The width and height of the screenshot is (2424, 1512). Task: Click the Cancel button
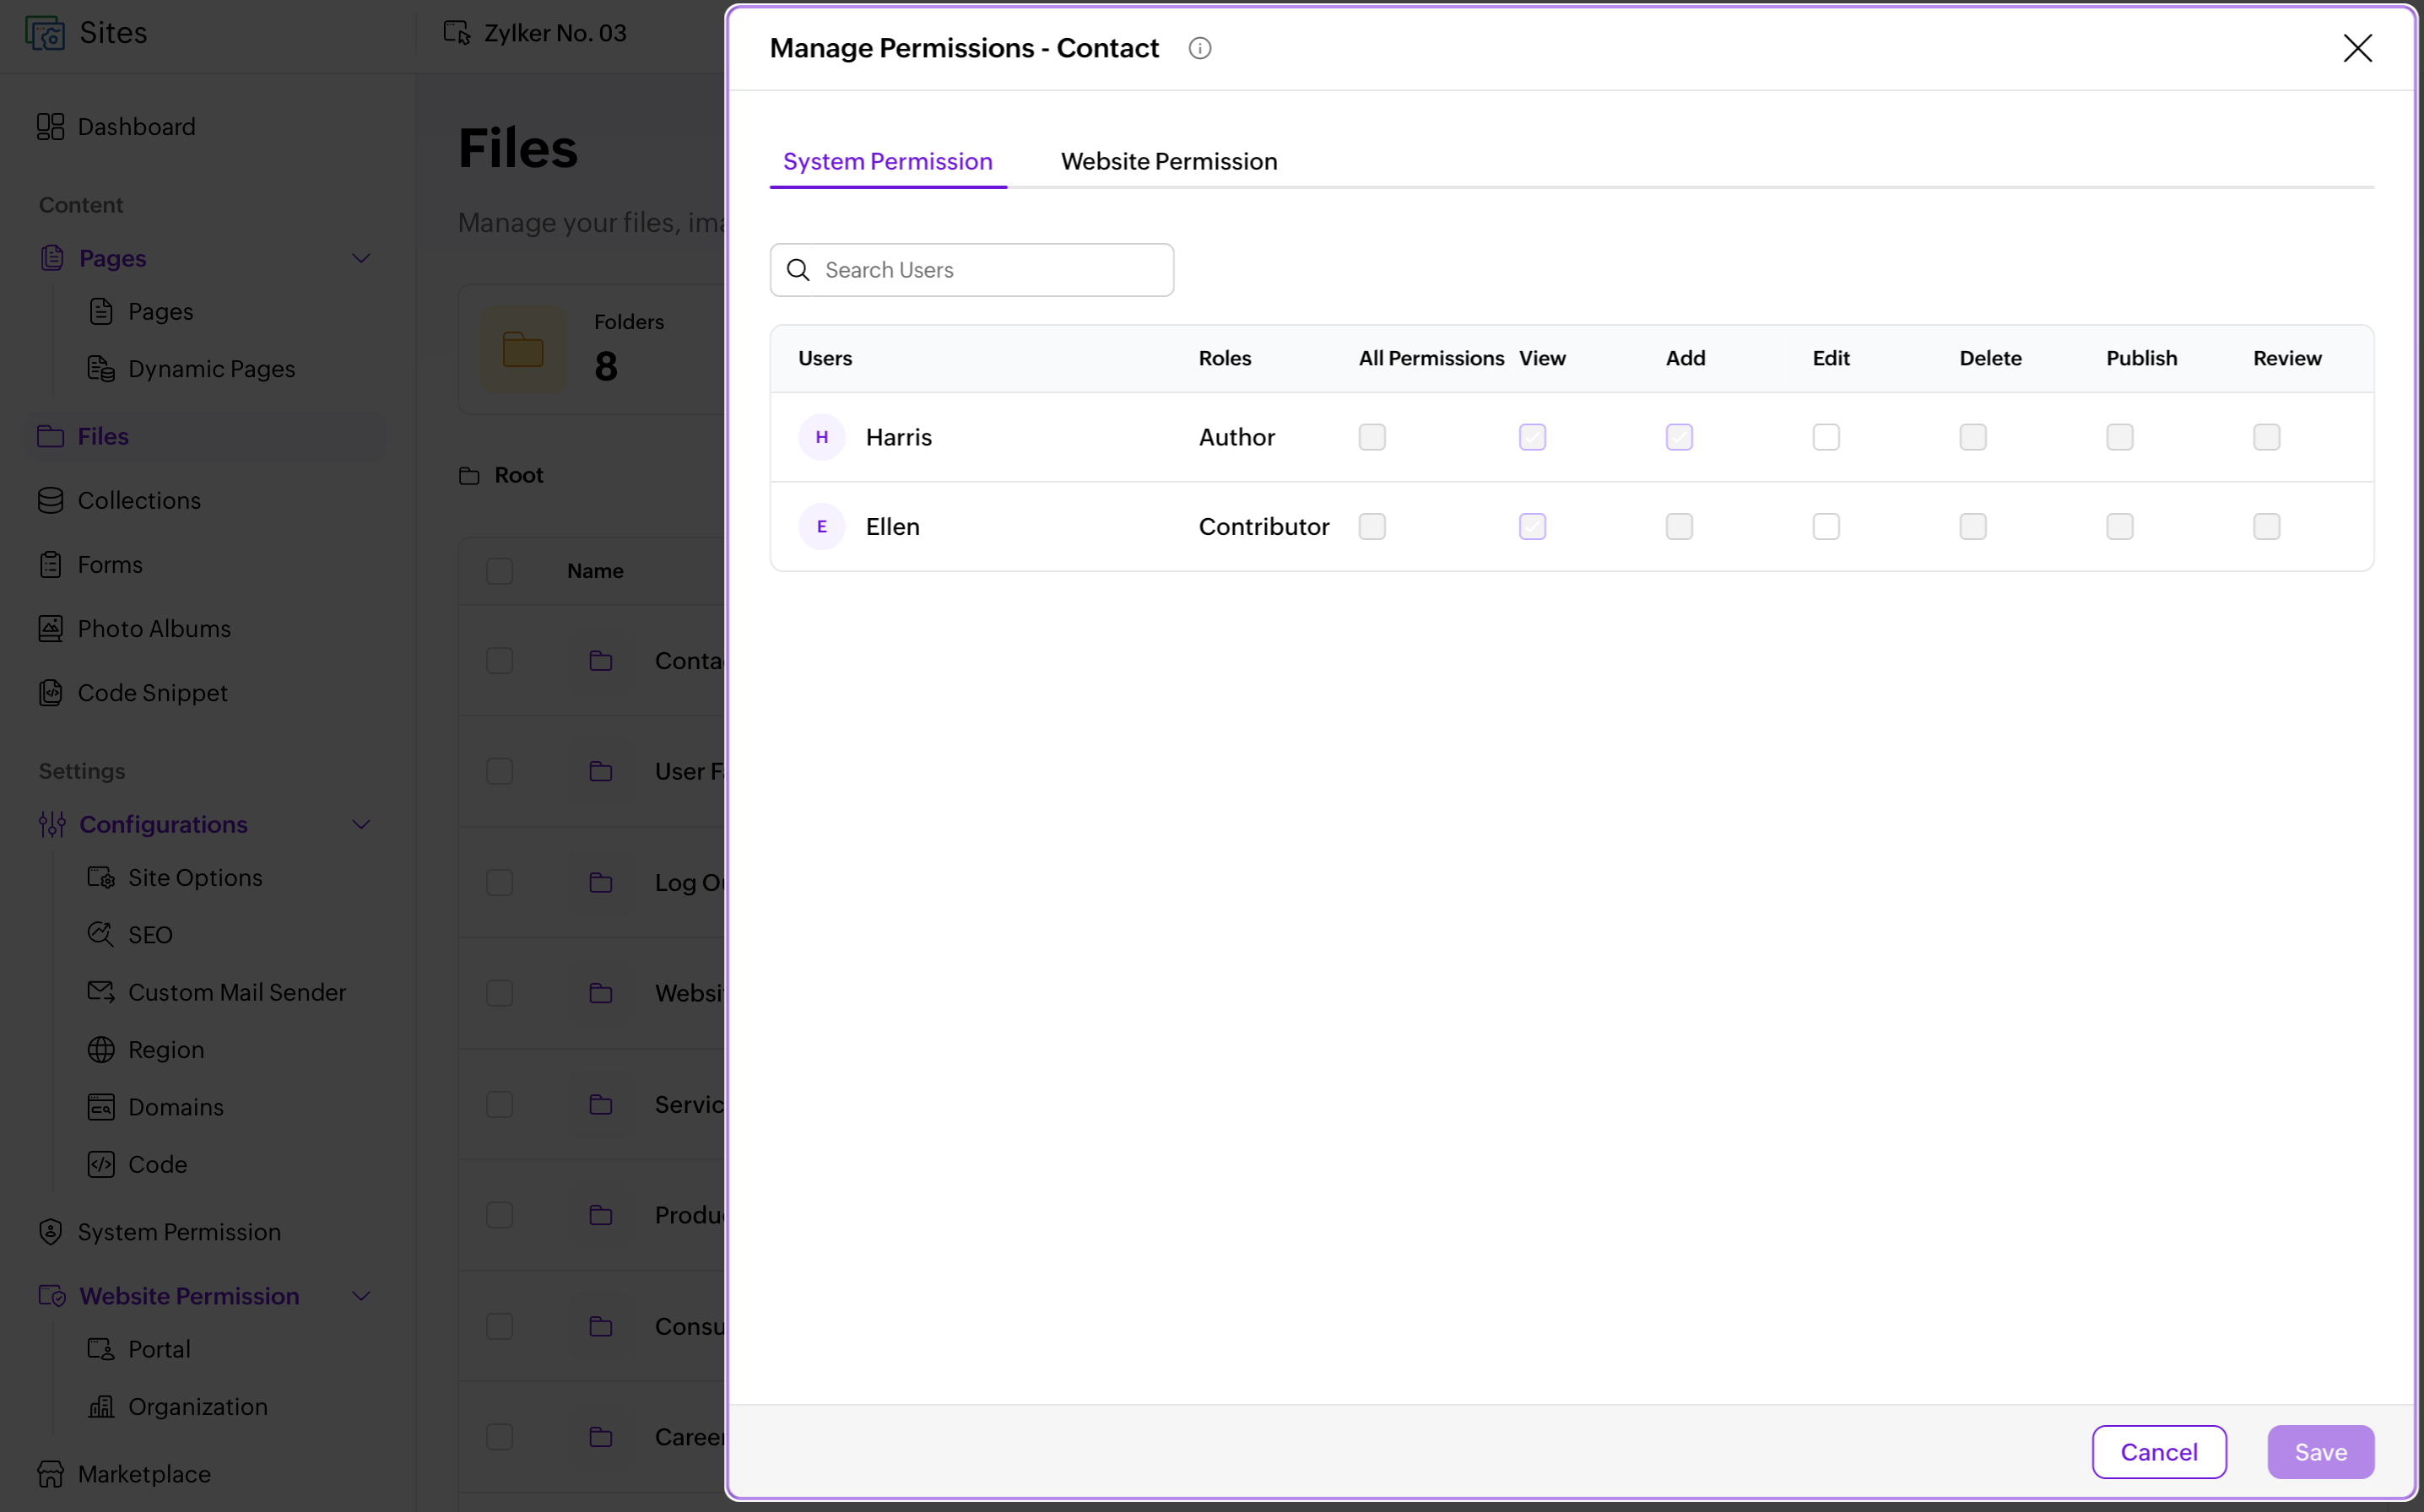(x=2158, y=1451)
